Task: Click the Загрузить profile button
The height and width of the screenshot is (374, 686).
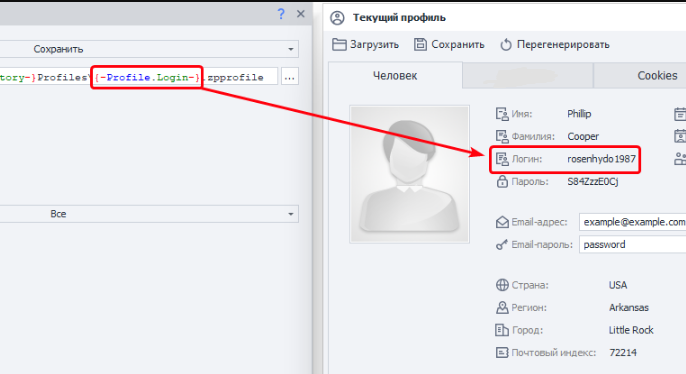Action: pos(365,45)
